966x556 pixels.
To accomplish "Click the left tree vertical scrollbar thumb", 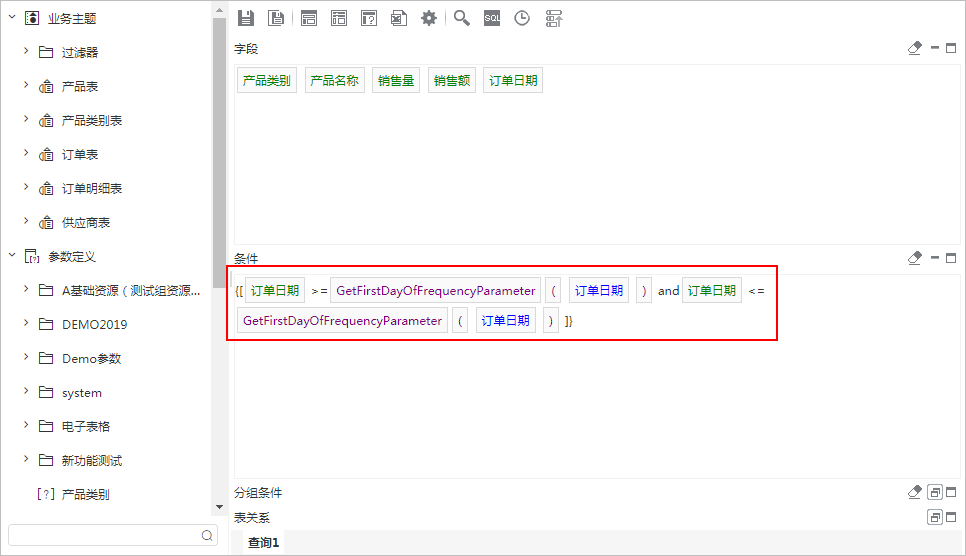I will pos(219,153).
